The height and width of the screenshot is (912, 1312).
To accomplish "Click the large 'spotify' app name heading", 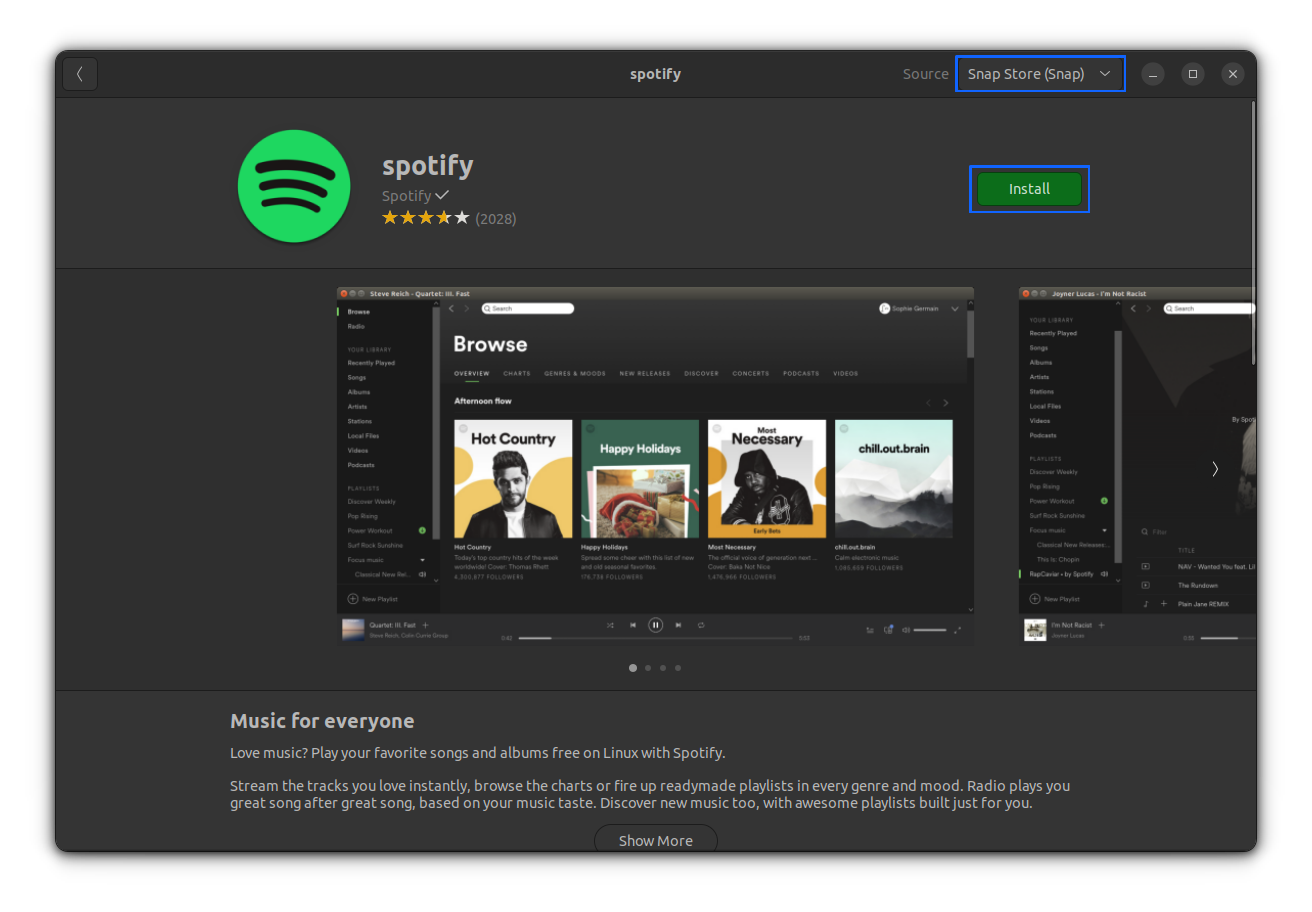I will [428, 165].
